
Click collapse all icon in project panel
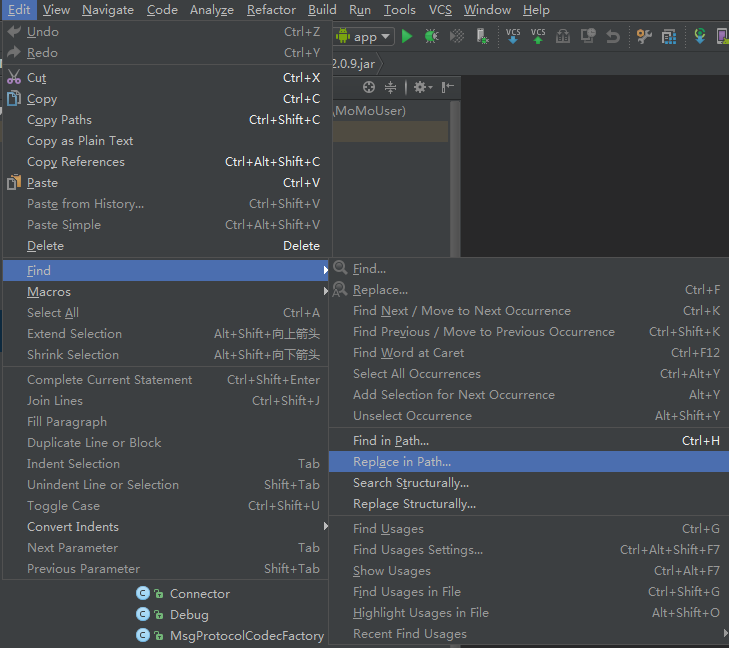click(x=391, y=87)
